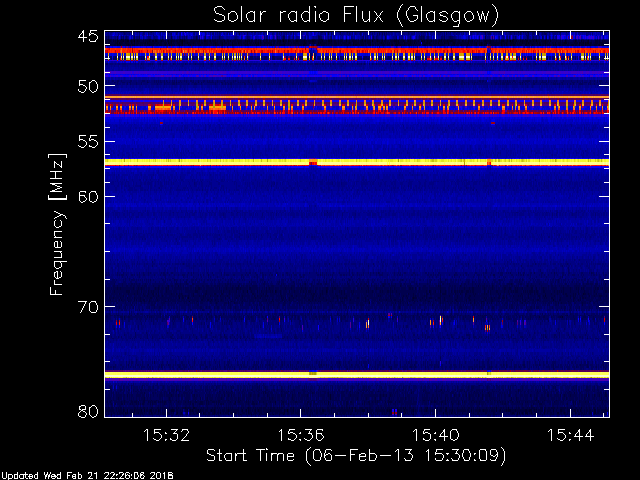Select the "Frequency [MHz]" y-axis label
640x480 pixels.
coord(57,224)
